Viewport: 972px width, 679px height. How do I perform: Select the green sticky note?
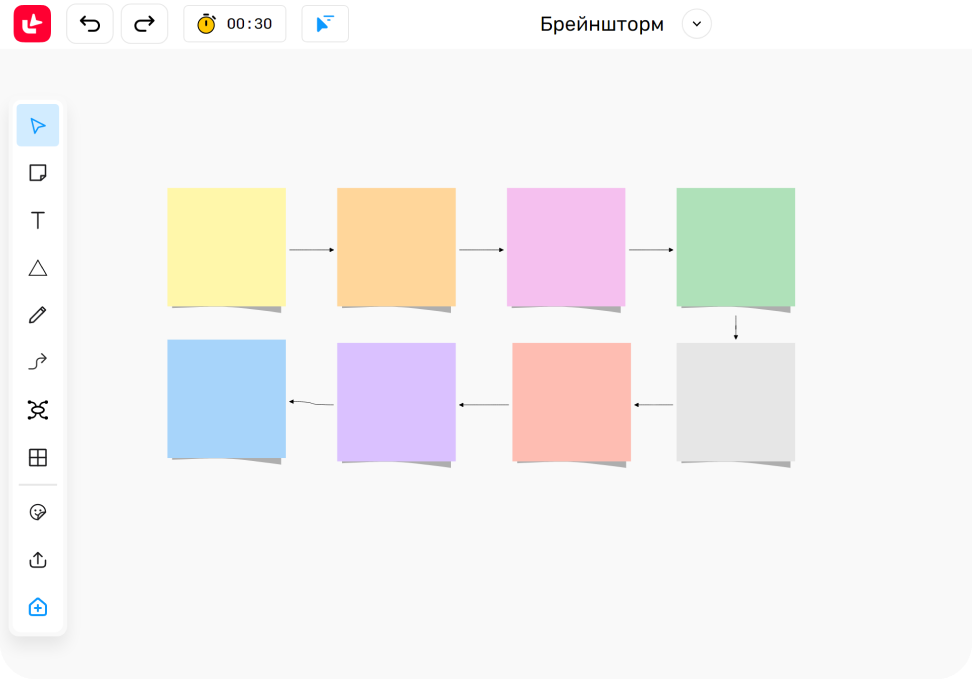[x=735, y=246]
